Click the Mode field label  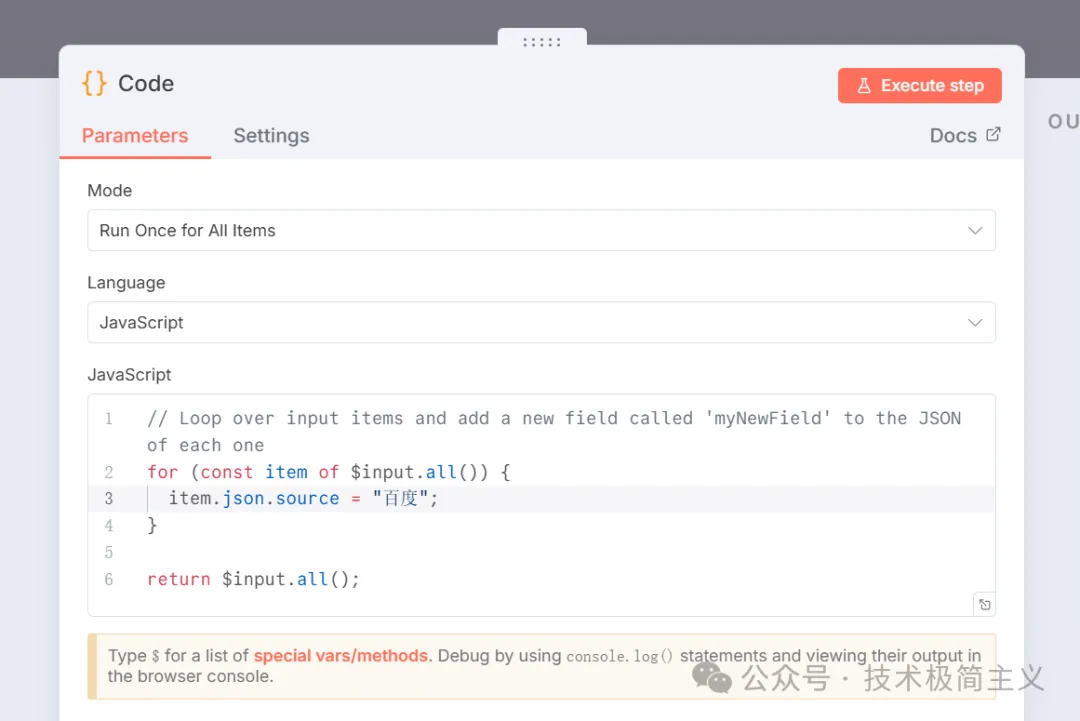pyautogui.click(x=110, y=191)
